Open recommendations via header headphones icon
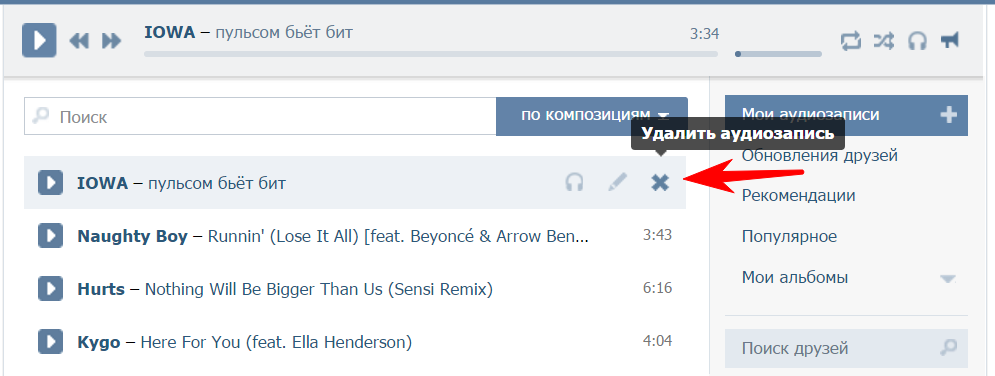Viewport: 995px width, 376px height. [917, 41]
